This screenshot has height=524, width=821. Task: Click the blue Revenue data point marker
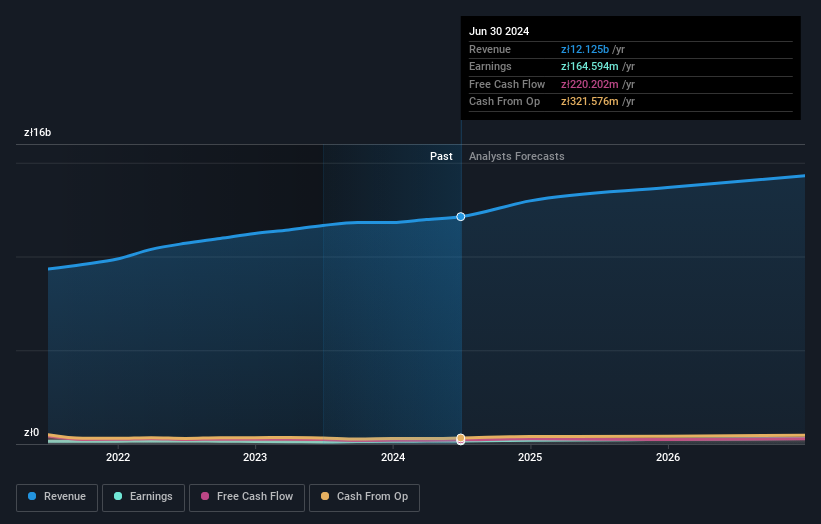pos(461,217)
